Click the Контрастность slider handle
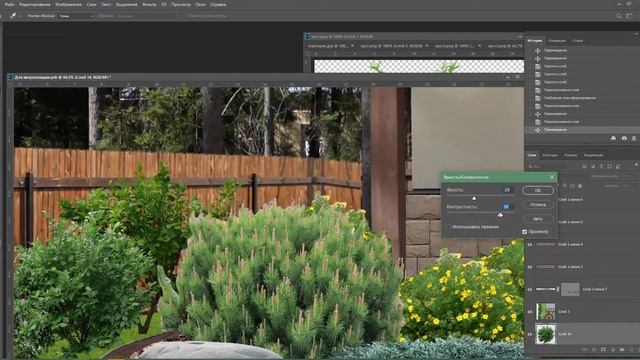640x360 pixels. coord(500,215)
